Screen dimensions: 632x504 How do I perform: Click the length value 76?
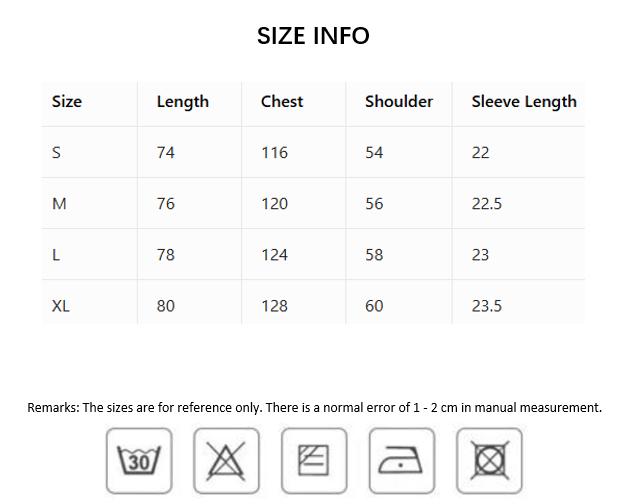(166, 203)
